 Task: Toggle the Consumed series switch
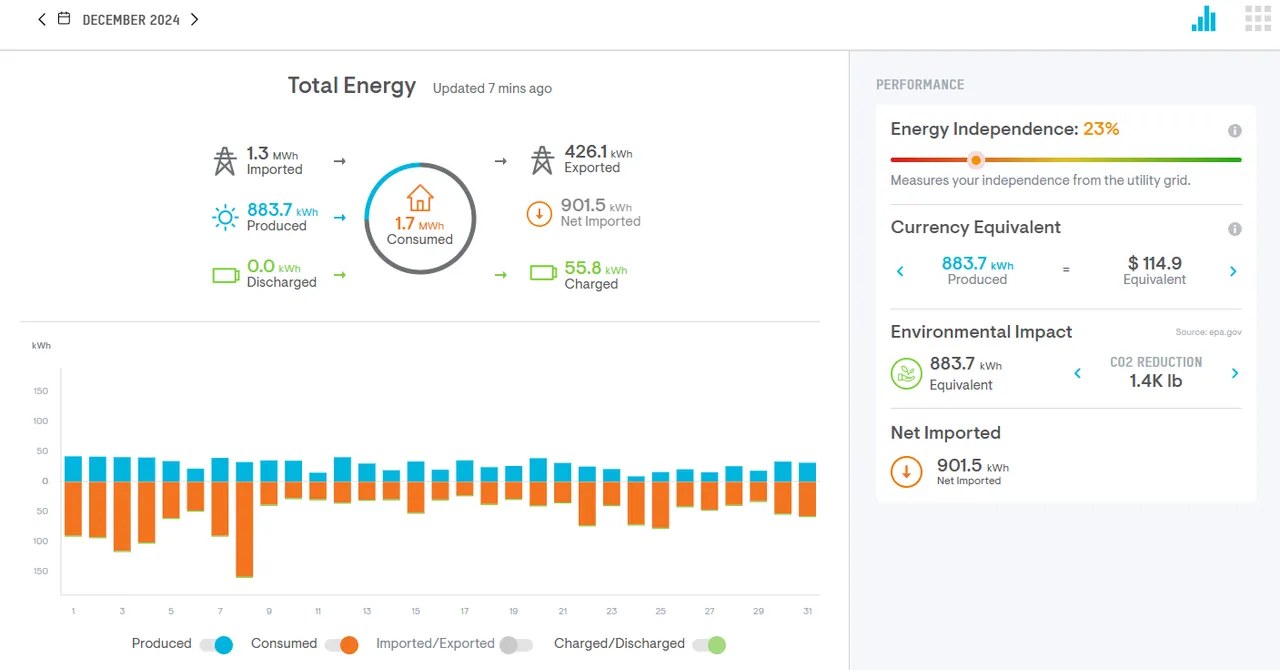tap(341, 645)
